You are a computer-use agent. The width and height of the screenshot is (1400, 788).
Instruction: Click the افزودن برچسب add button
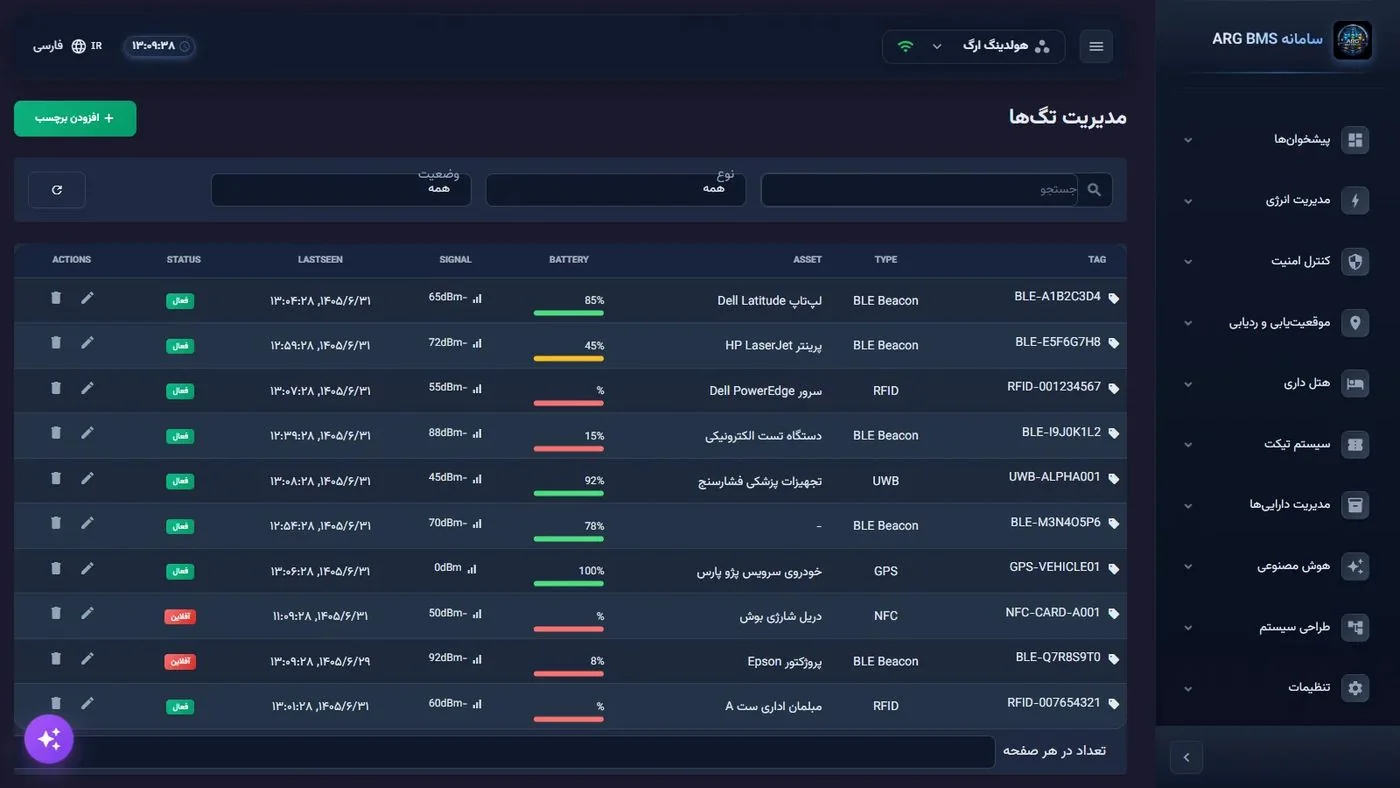(75, 118)
